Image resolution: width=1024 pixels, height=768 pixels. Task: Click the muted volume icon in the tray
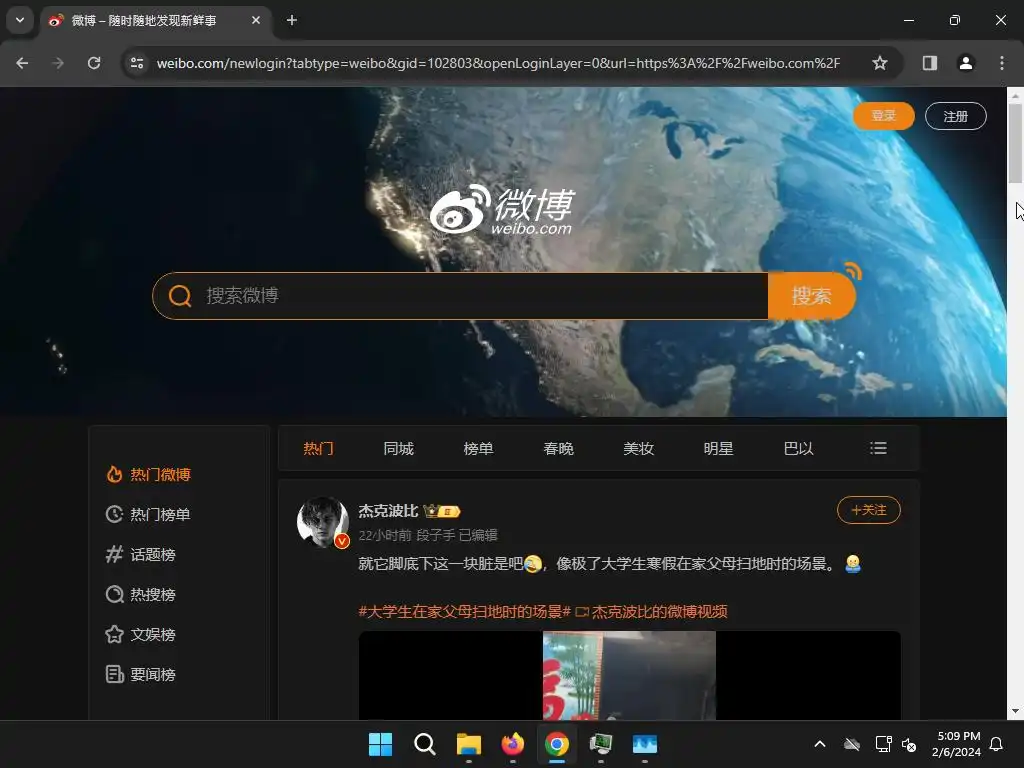click(x=909, y=744)
